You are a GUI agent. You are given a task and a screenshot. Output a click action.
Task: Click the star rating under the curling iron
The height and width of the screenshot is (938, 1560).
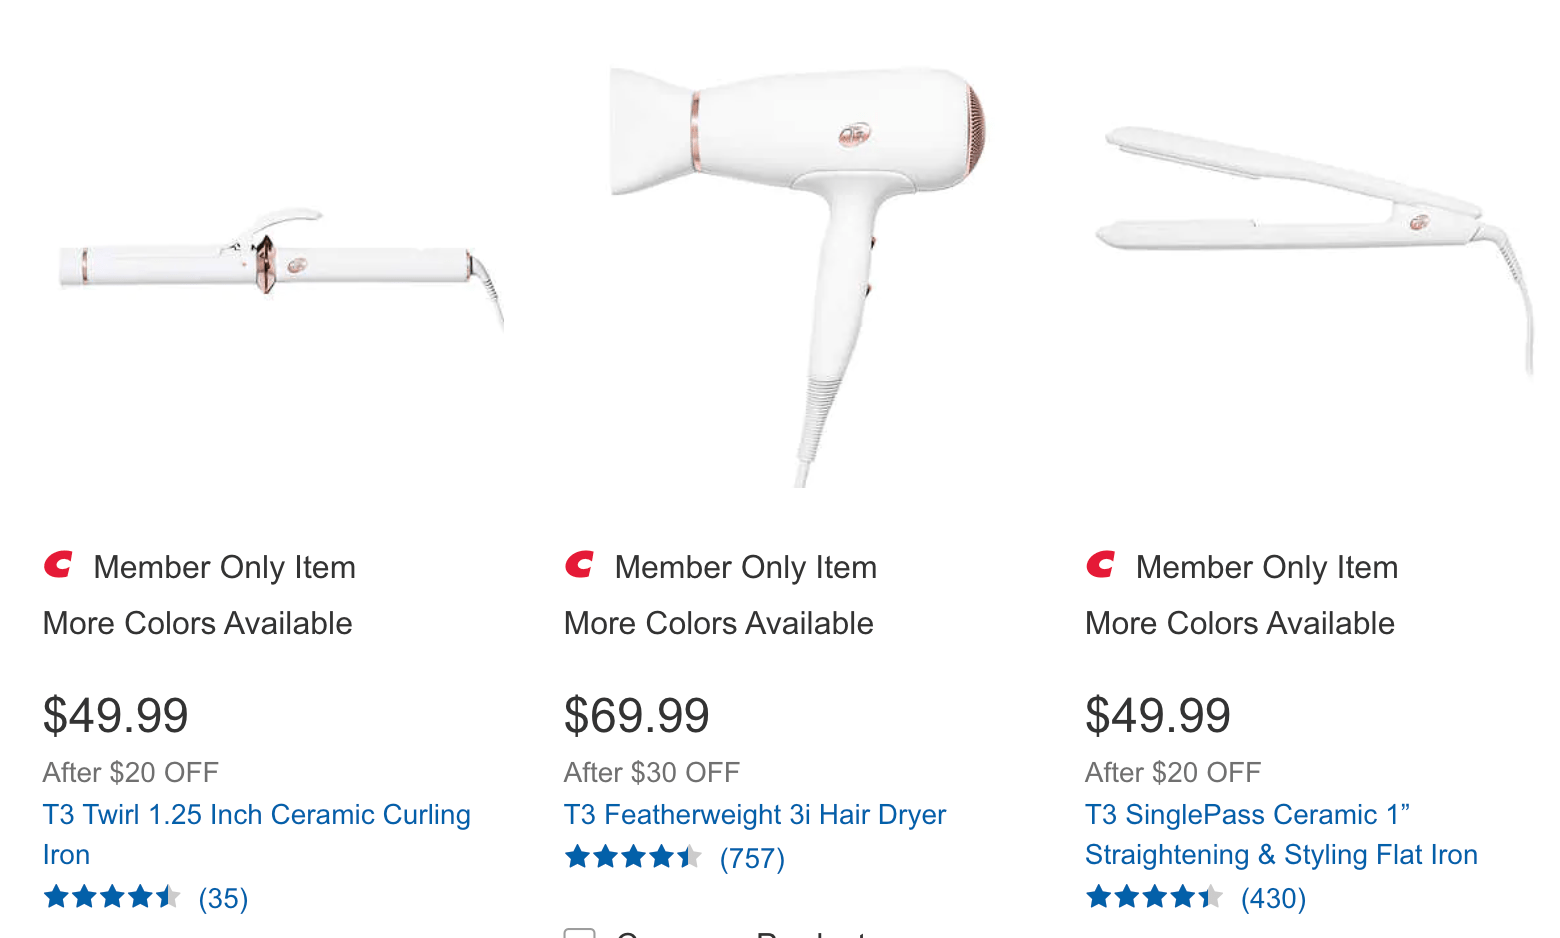click(112, 897)
